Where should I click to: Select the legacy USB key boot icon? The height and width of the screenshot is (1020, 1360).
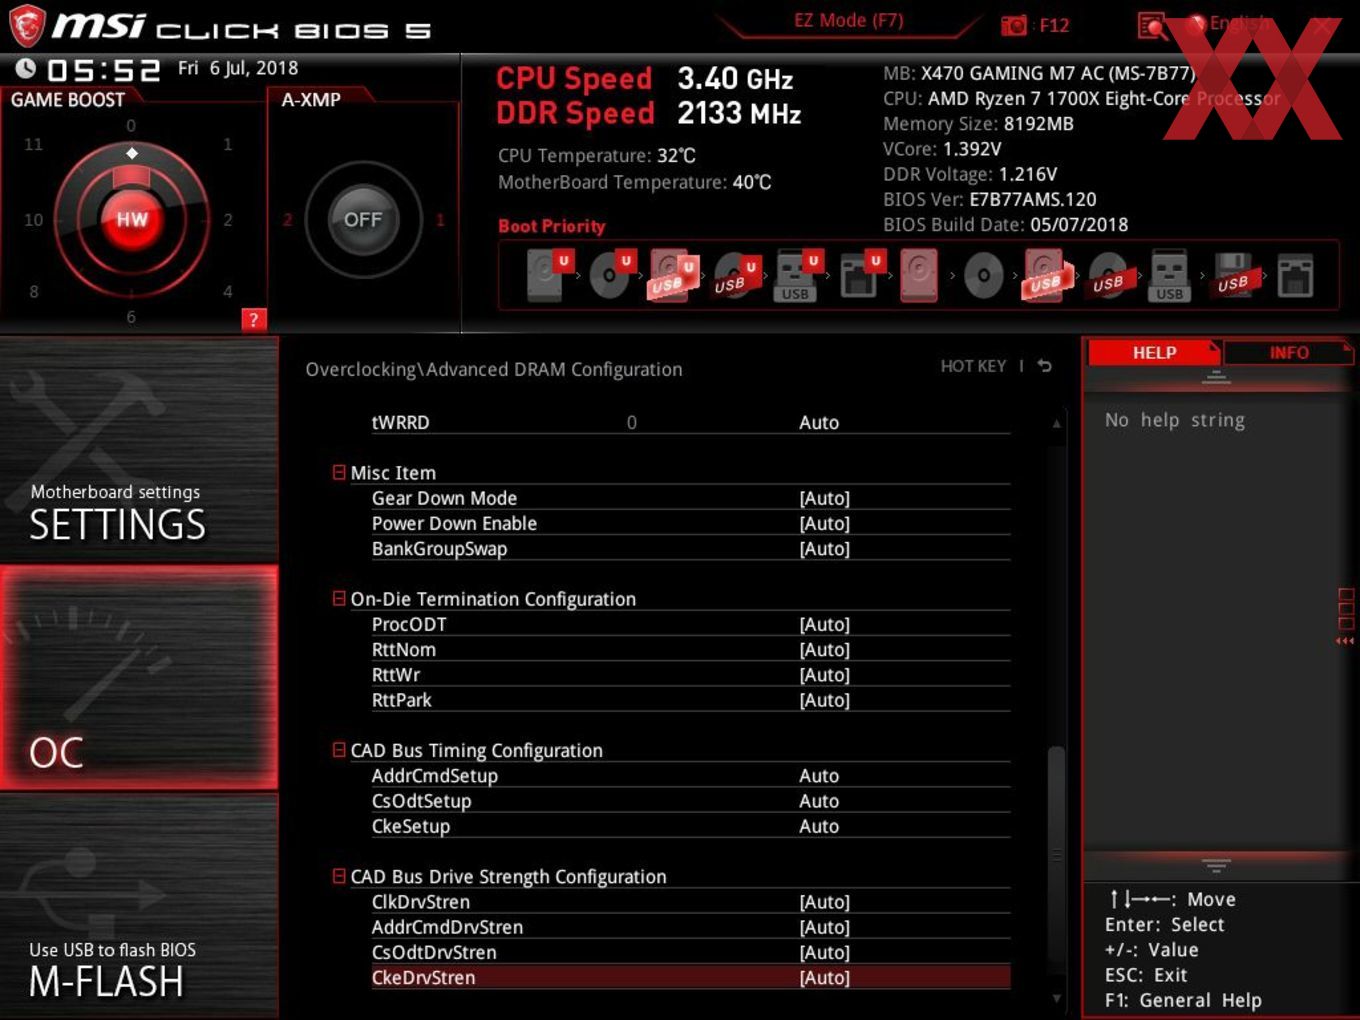(1169, 275)
